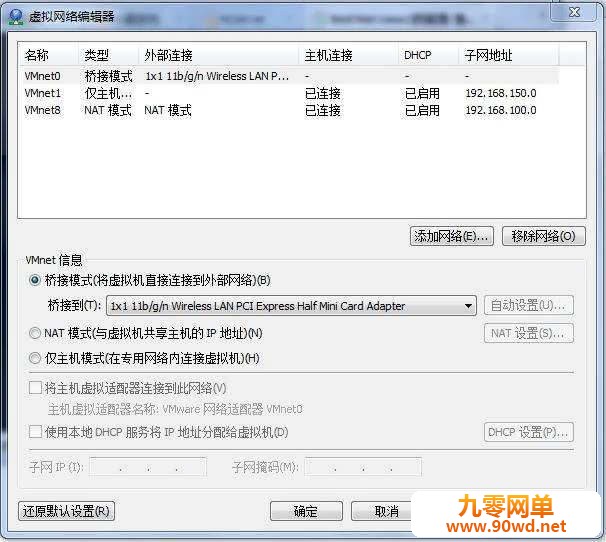Open DHCP 设置(P)... button
606x542 pixels.
coord(529,432)
